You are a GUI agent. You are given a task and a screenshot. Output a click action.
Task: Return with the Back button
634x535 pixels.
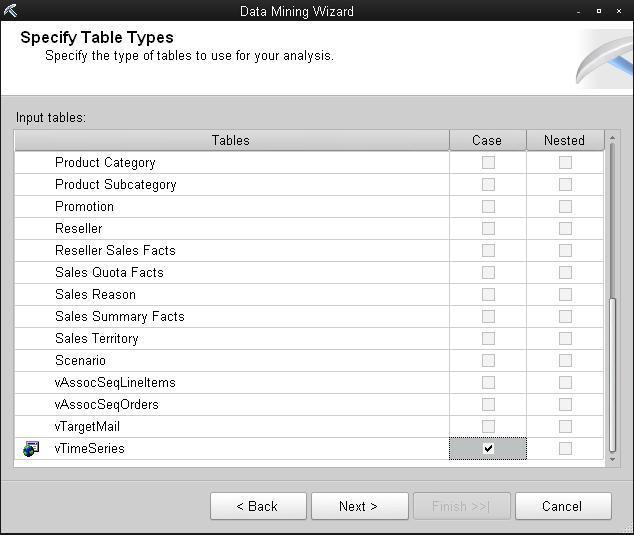(x=258, y=506)
